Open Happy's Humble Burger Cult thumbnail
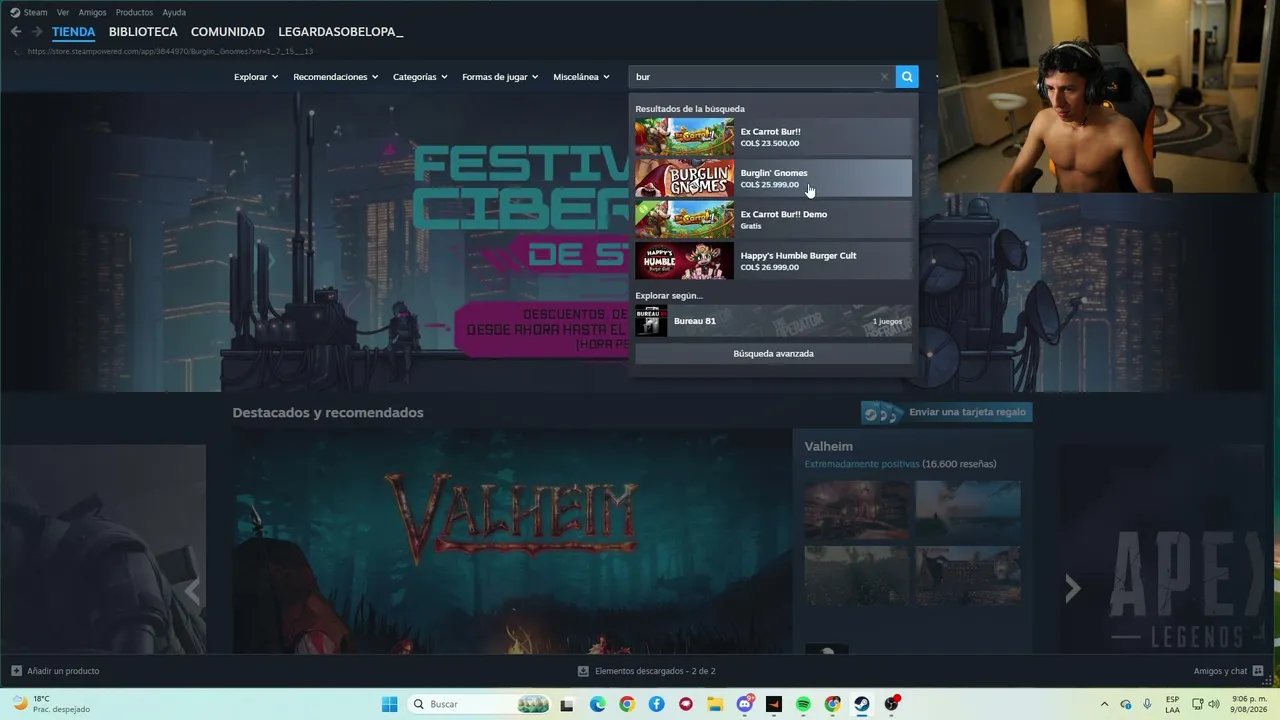1280x720 pixels. pyautogui.click(x=684, y=261)
